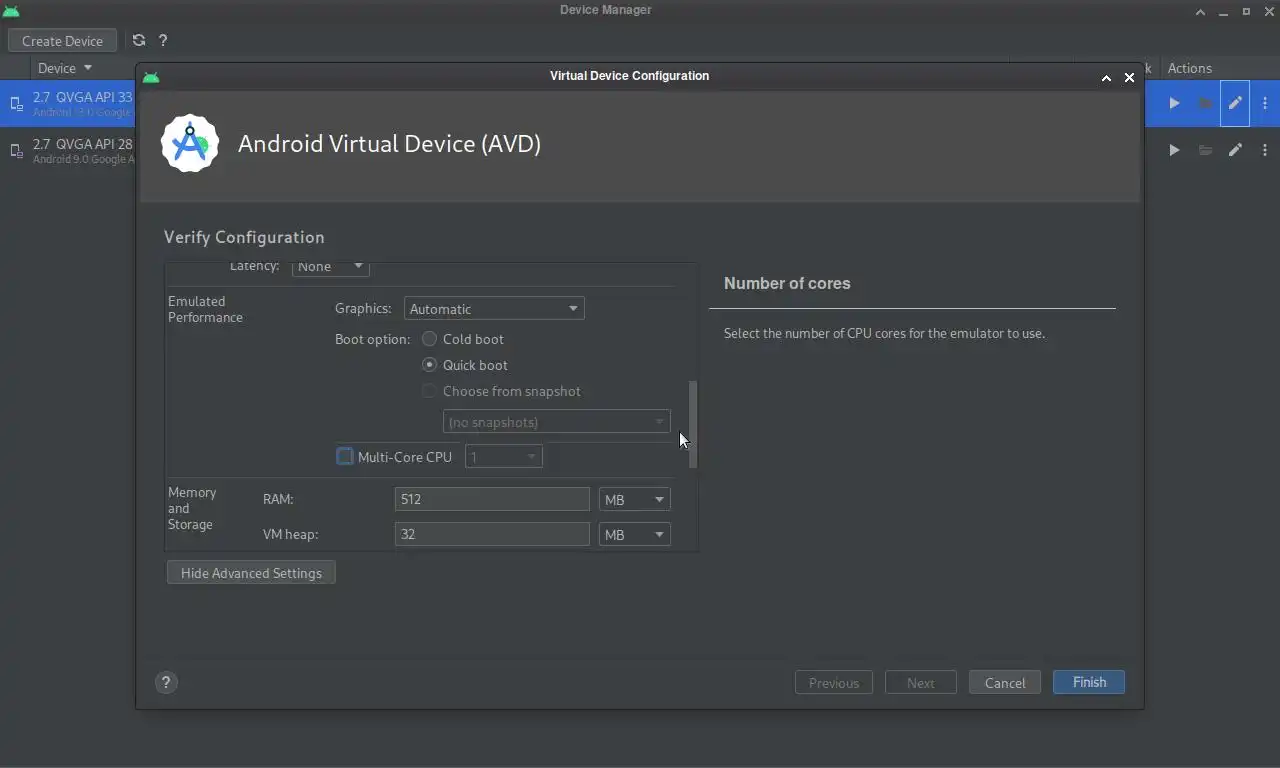This screenshot has width=1280, height=768.
Task: Click the Emulated Performance section label
Action: (x=205, y=309)
